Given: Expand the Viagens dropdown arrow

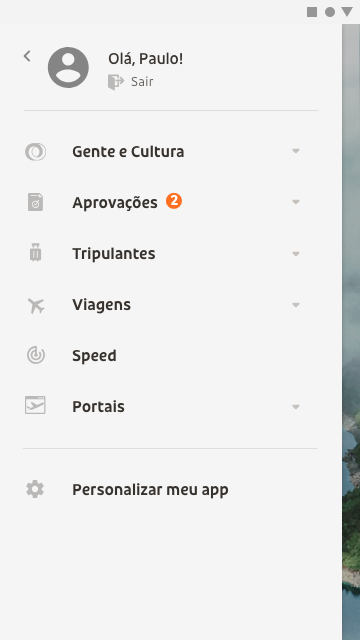Looking at the screenshot, I should (x=296, y=305).
